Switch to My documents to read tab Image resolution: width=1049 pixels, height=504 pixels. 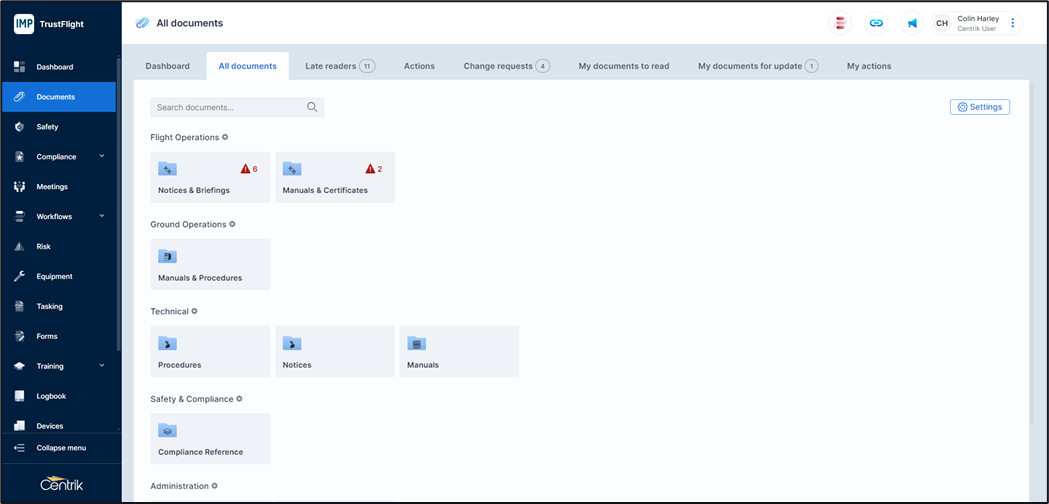(623, 66)
